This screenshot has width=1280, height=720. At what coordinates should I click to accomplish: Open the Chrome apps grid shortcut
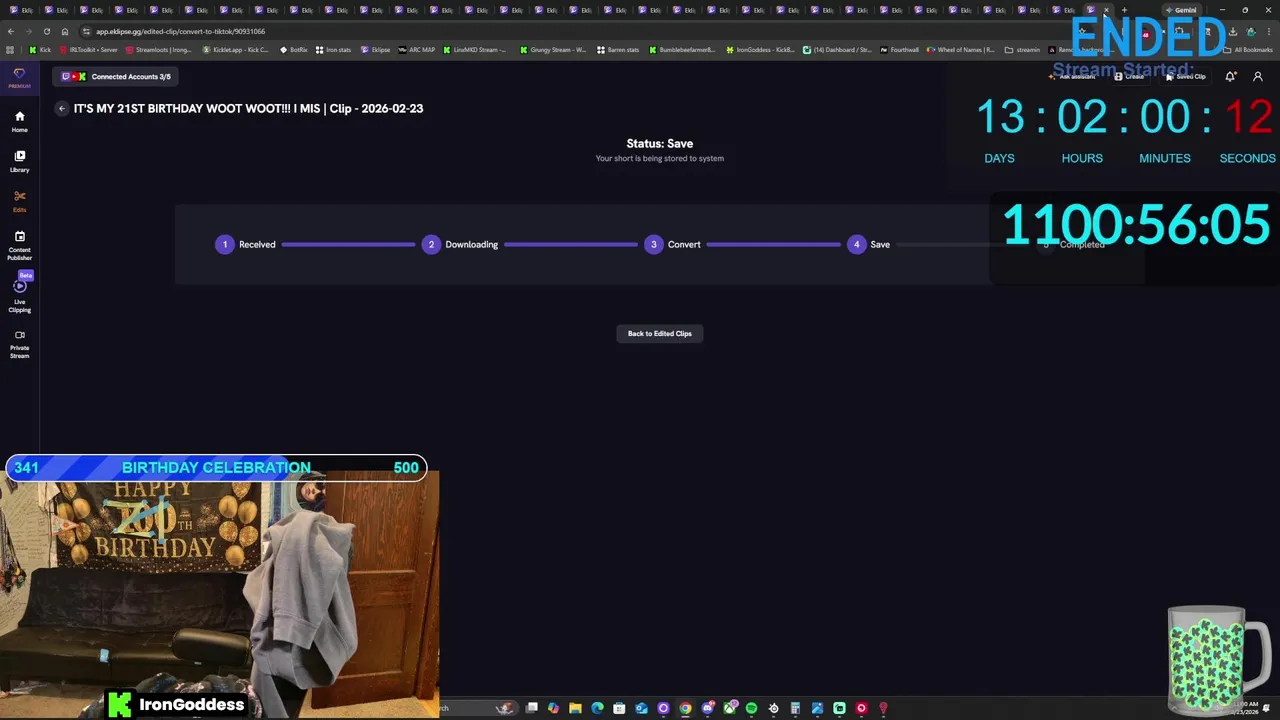click(10, 49)
